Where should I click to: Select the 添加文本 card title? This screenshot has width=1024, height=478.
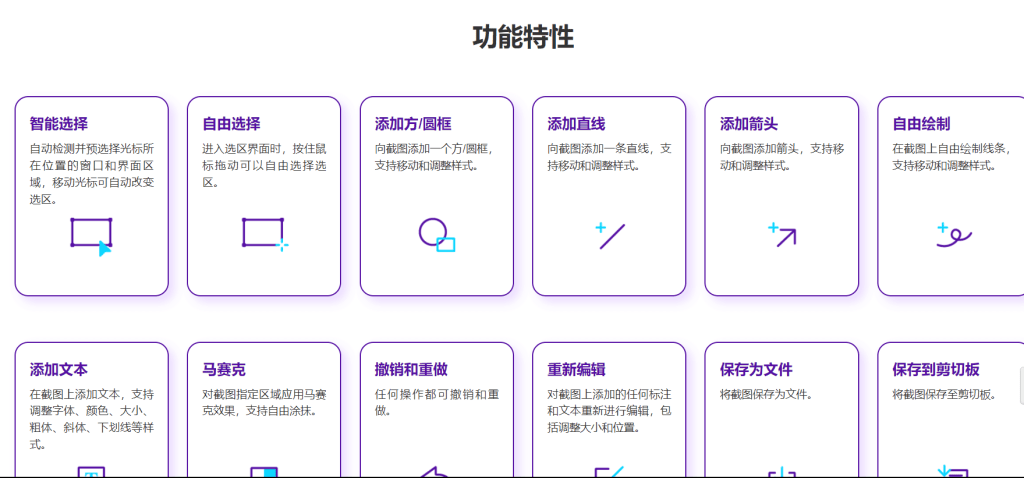click(59, 370)
